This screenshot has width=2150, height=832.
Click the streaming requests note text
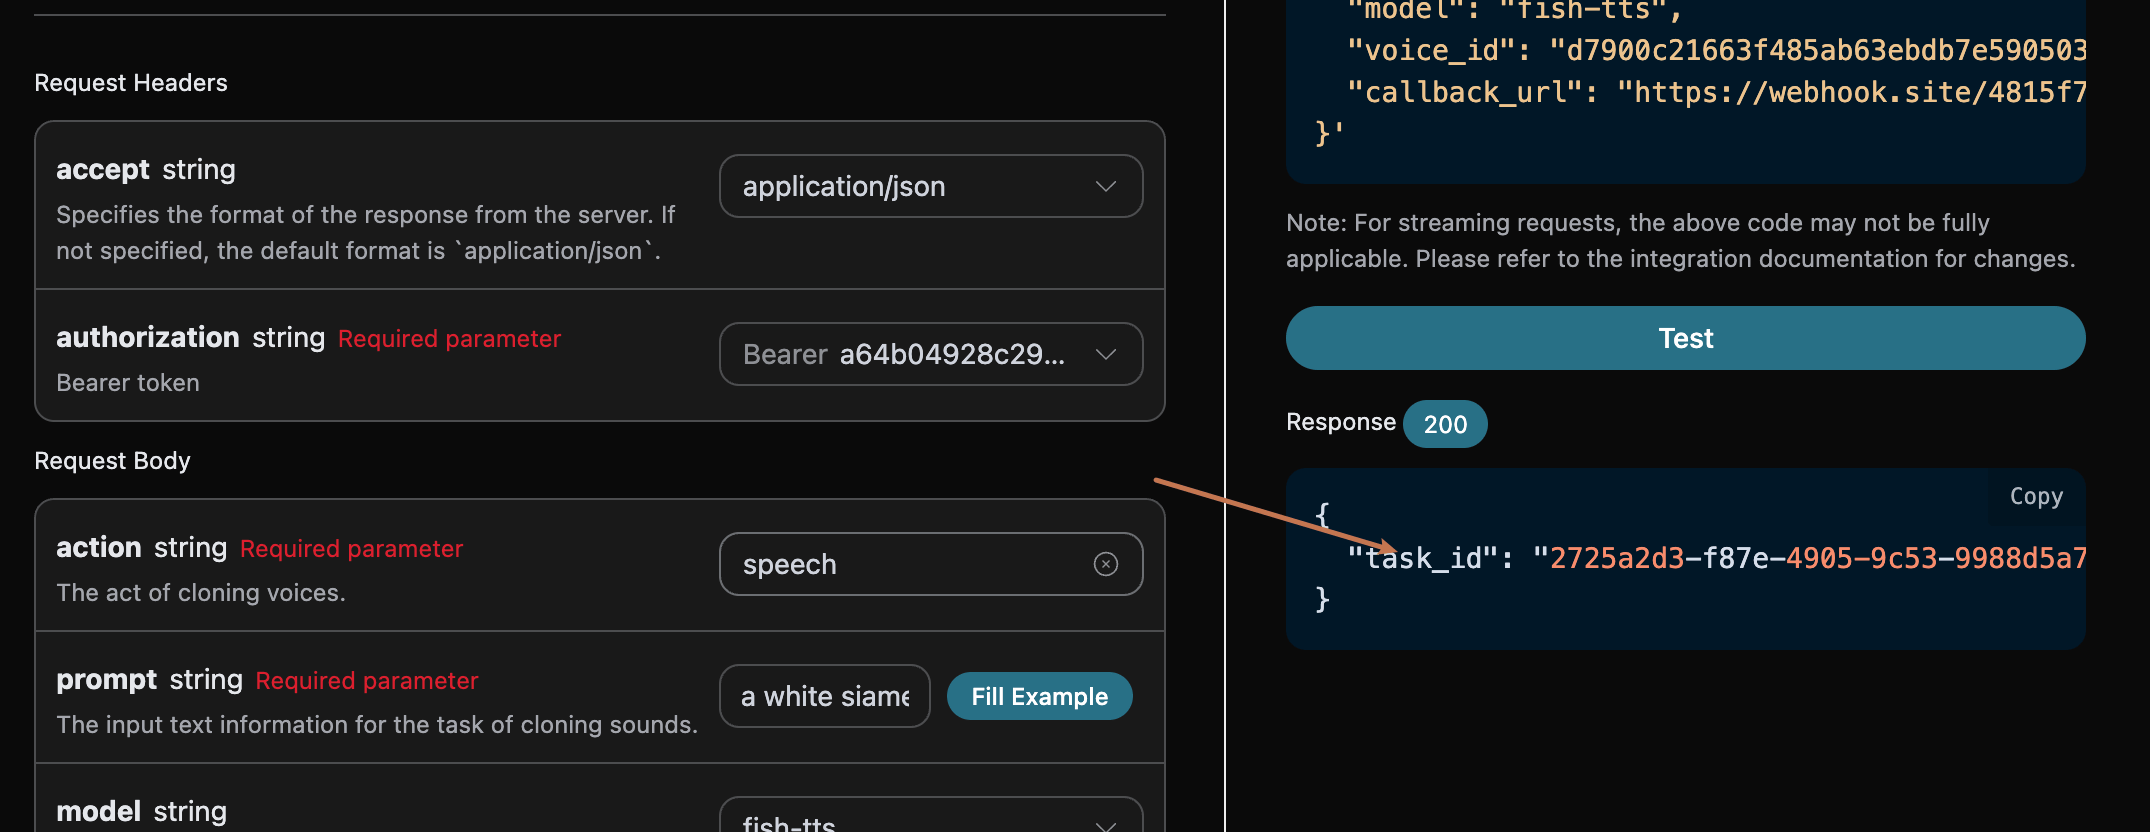(1680, 241)
